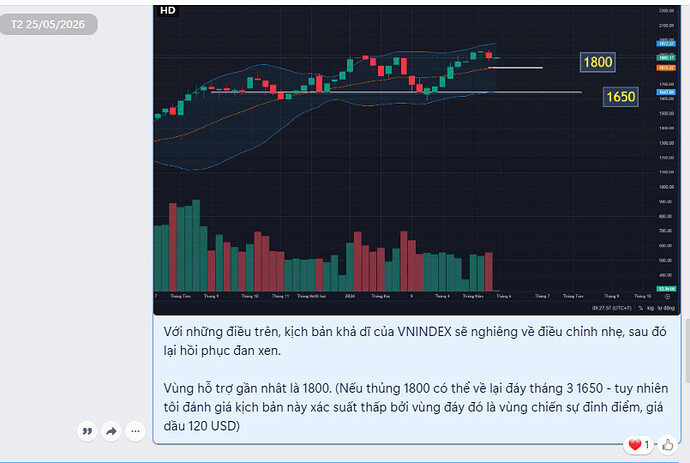This screenshot has width=690, height=463.
Task: Click the message text about VNINDEX scenario
Action: click(415, 378)
